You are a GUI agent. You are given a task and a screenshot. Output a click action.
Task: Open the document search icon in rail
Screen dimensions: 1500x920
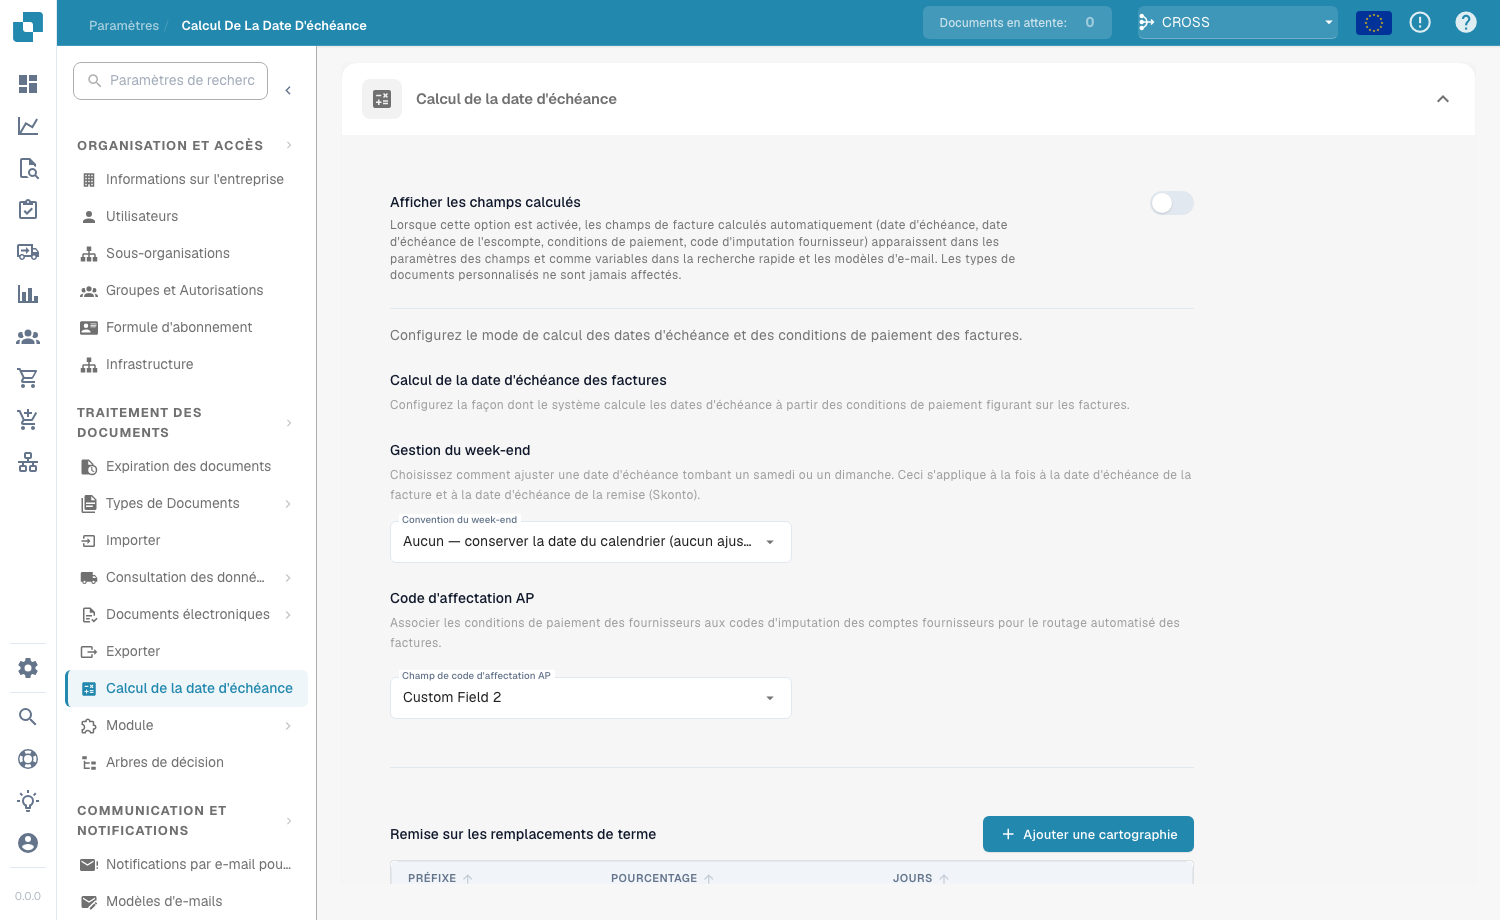[x=28, y=168]
